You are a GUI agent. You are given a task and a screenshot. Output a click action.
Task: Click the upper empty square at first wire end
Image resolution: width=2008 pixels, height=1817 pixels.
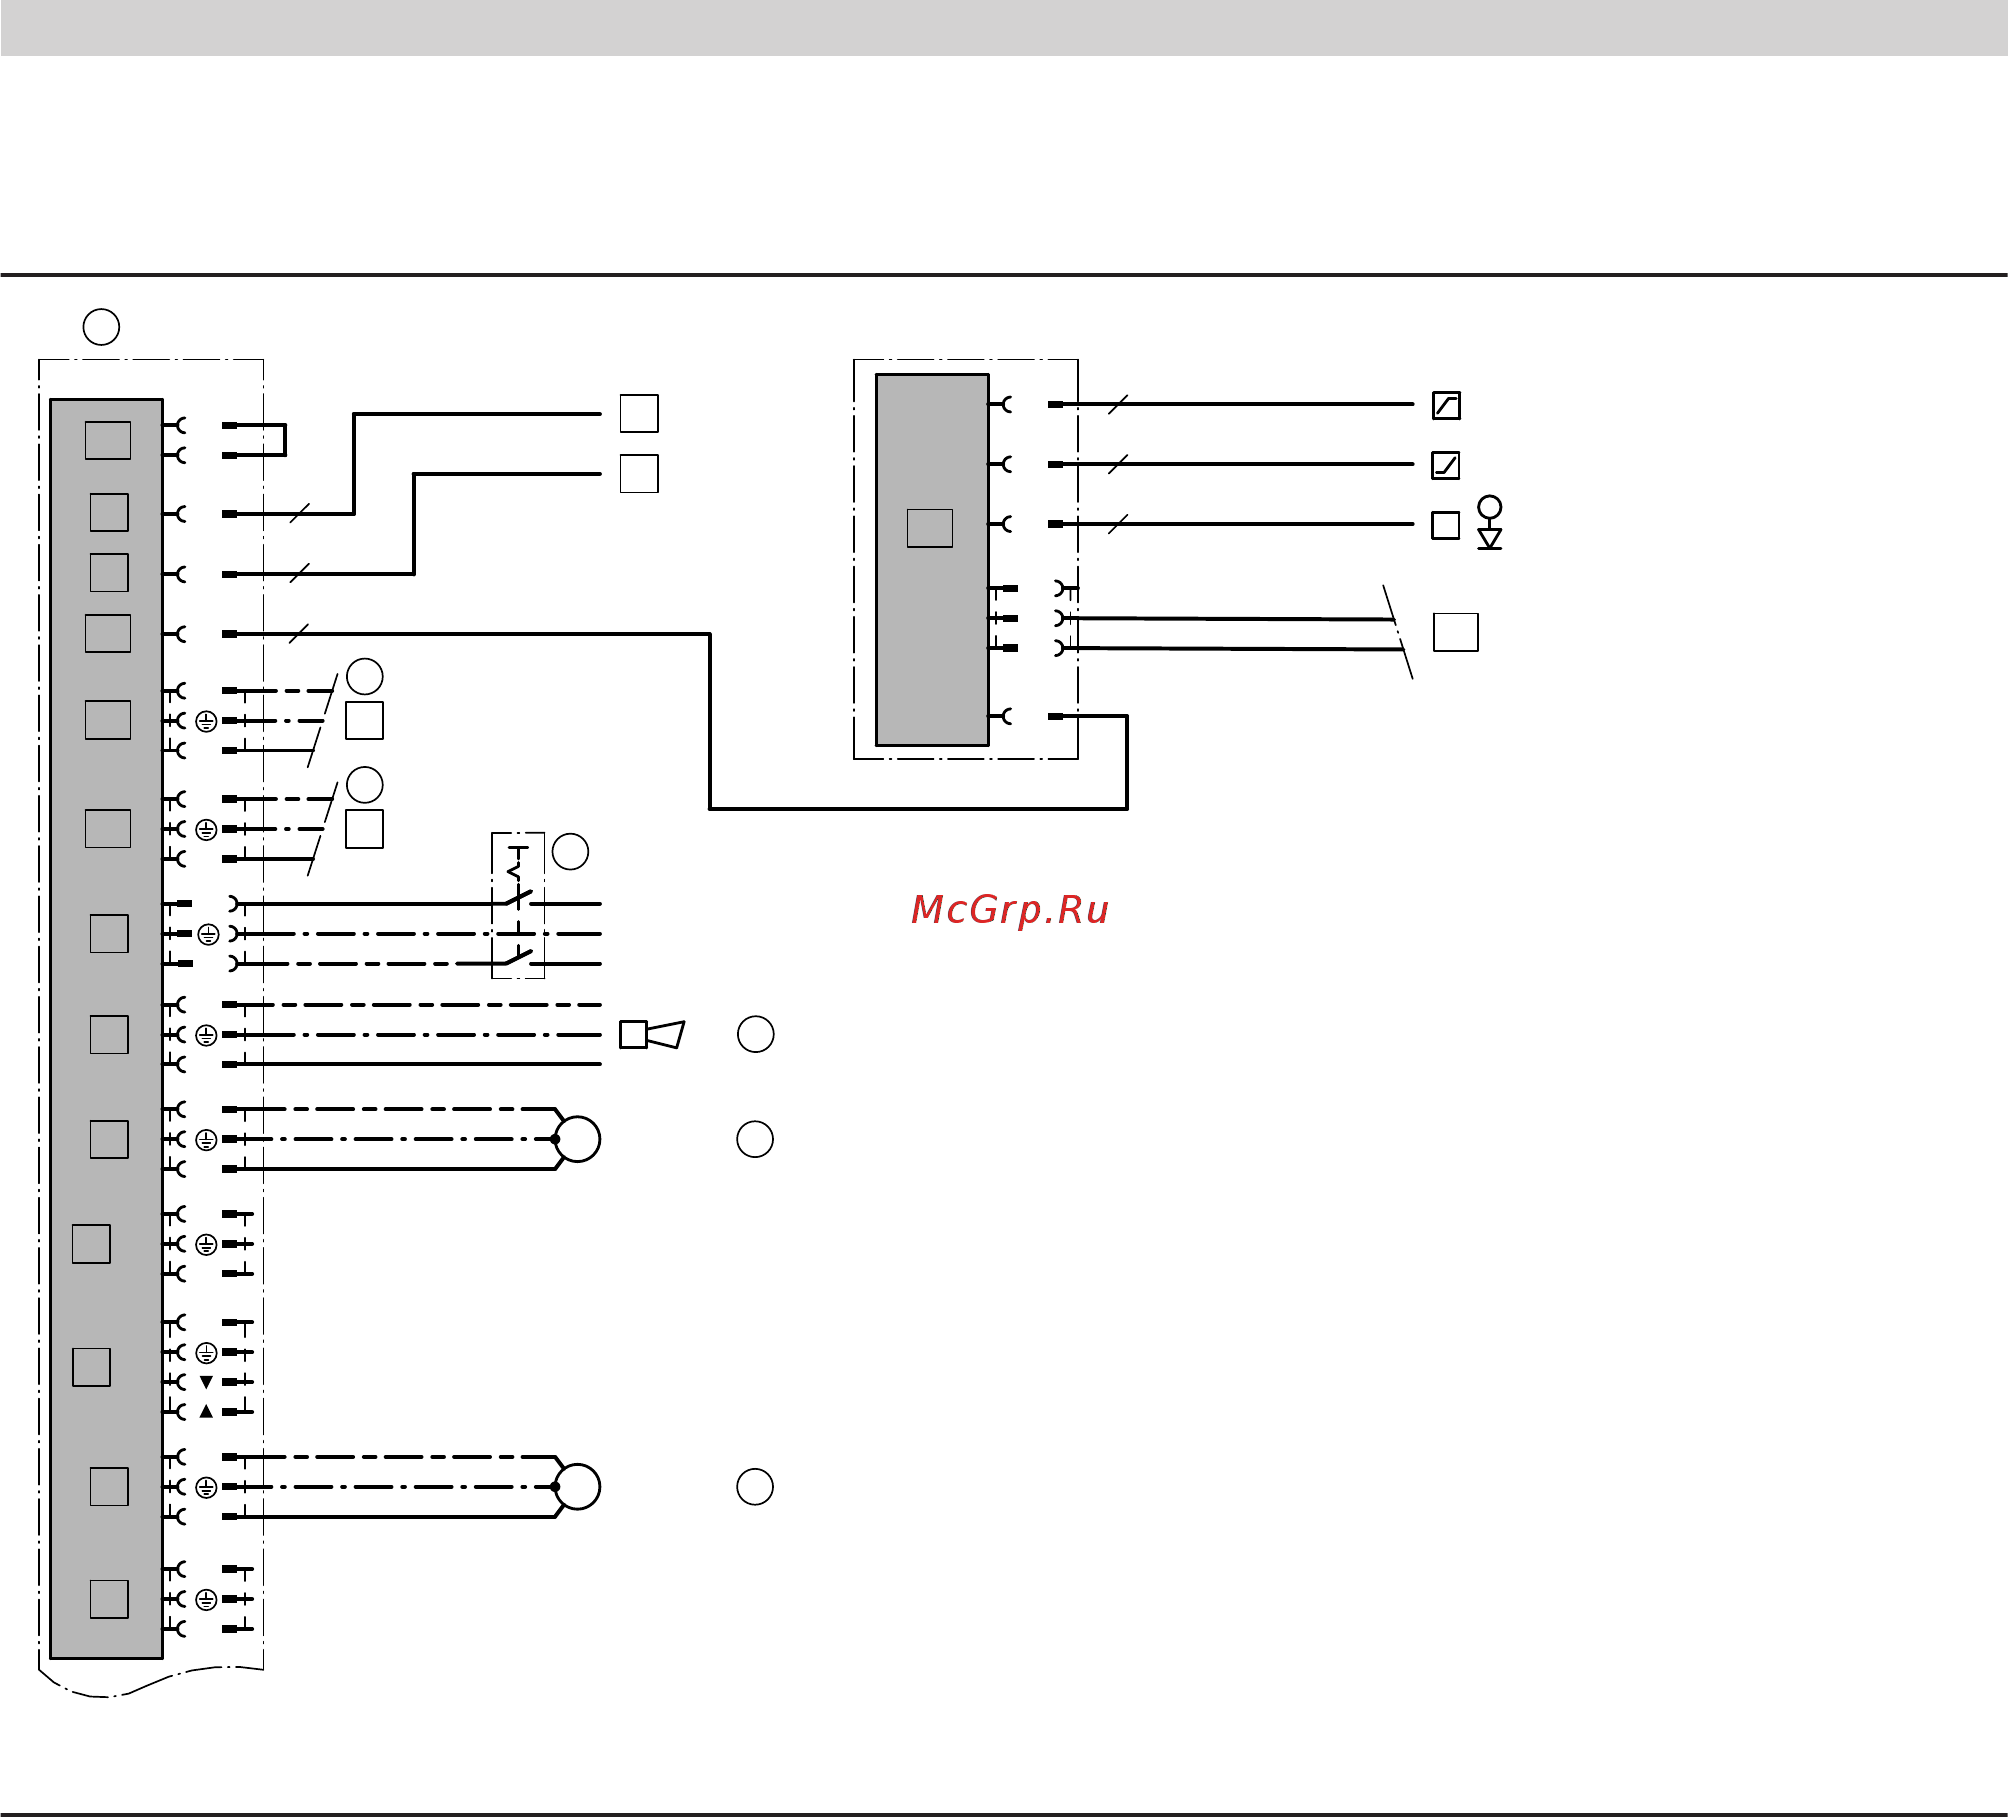pos(639,413)
